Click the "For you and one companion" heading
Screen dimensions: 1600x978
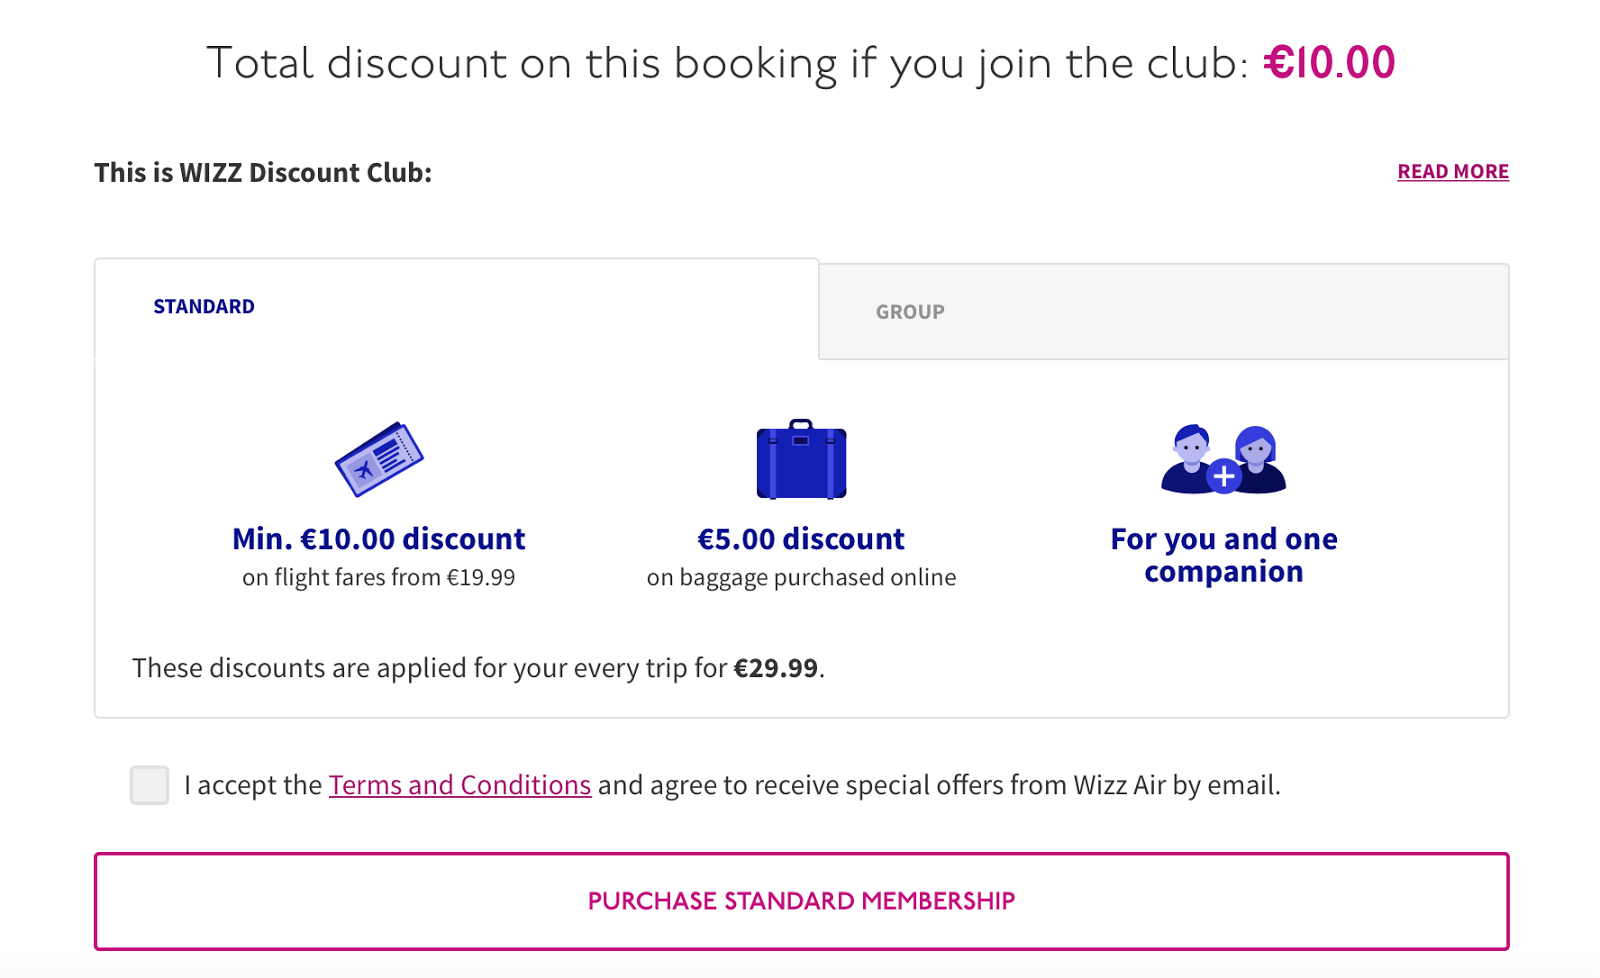(1223, 555)
